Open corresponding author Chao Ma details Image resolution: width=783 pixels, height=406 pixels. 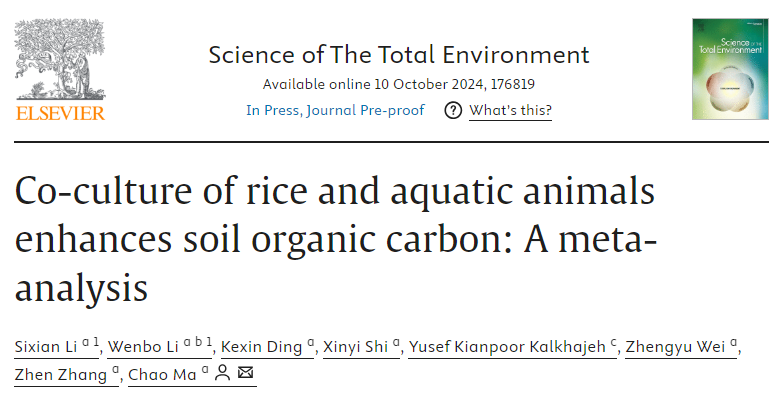(164, 374)
